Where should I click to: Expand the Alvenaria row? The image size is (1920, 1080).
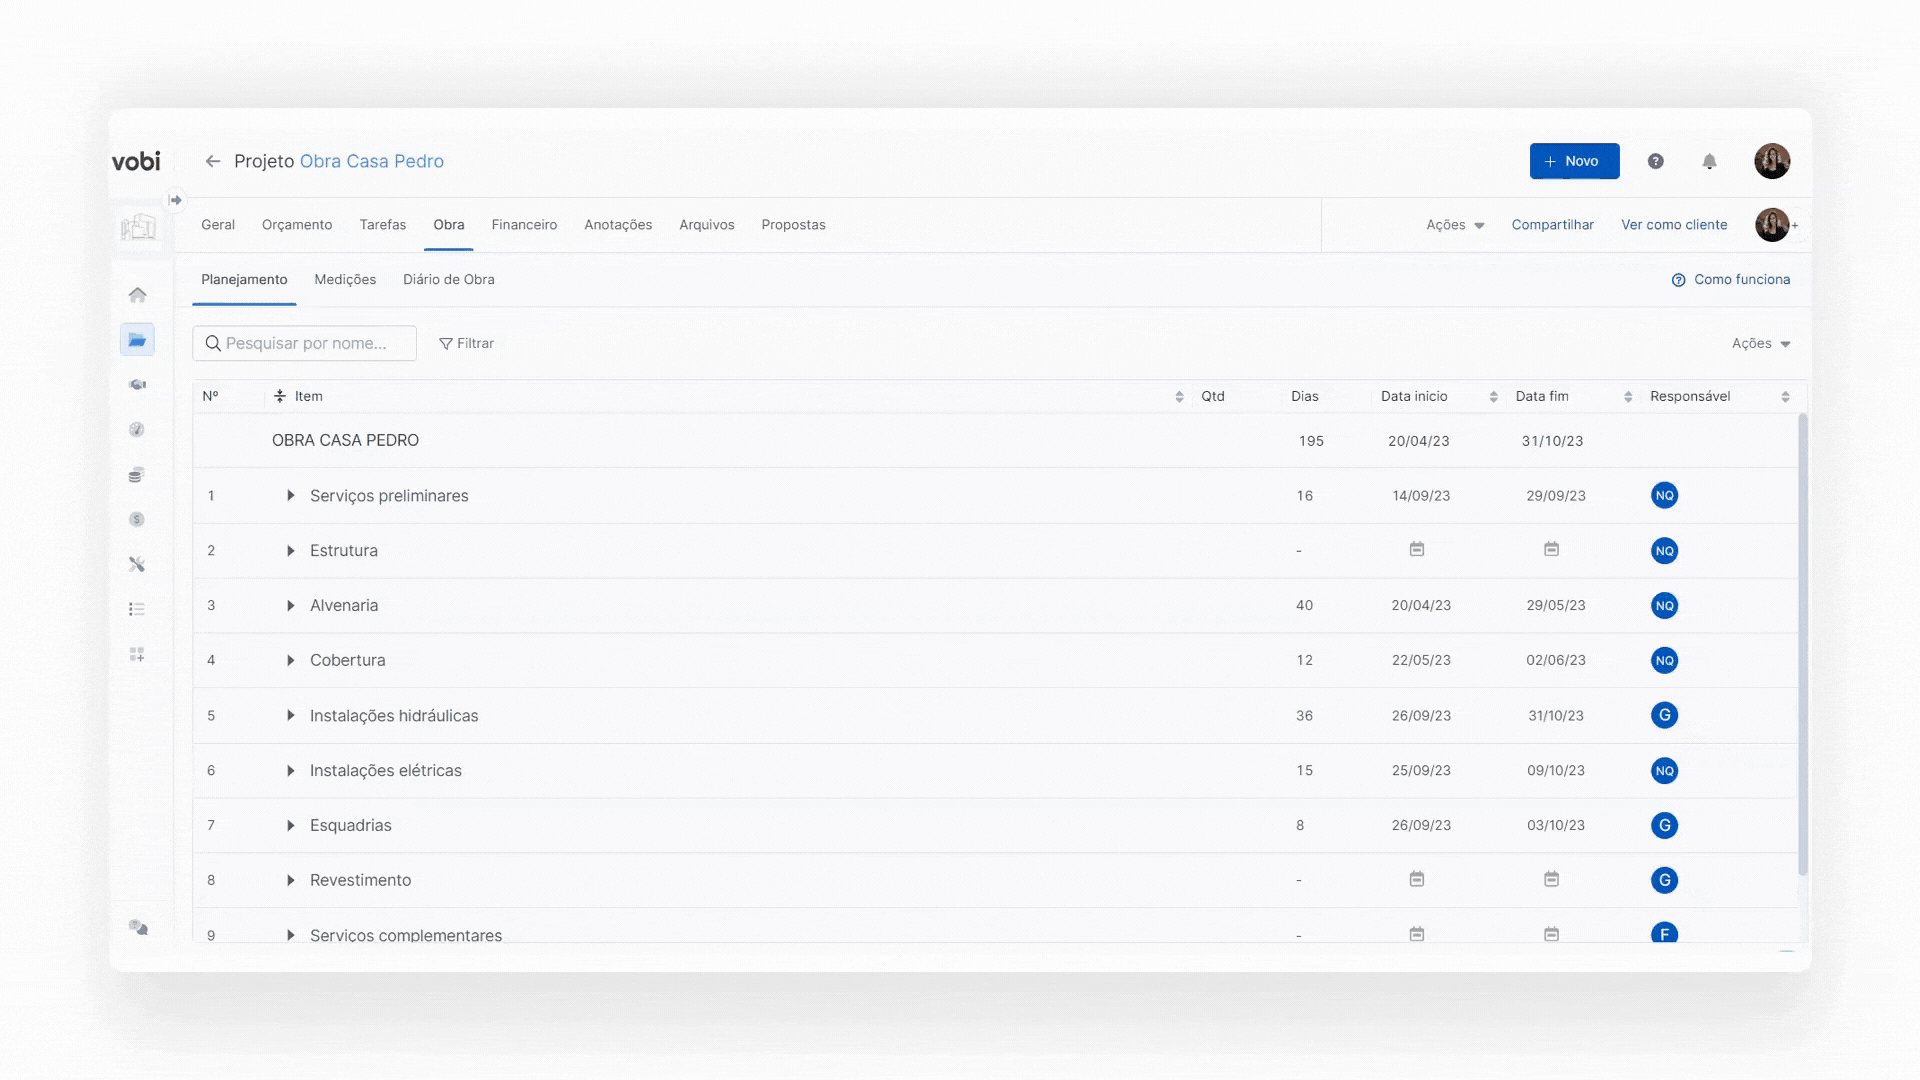290,606
